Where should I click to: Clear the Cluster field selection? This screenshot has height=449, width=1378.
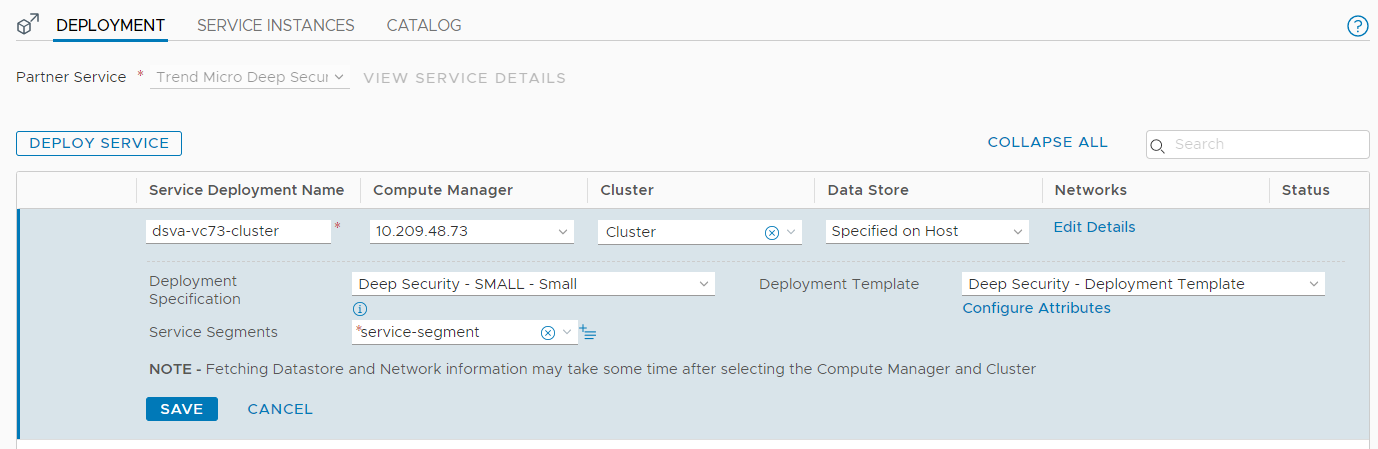click(771, 232)
